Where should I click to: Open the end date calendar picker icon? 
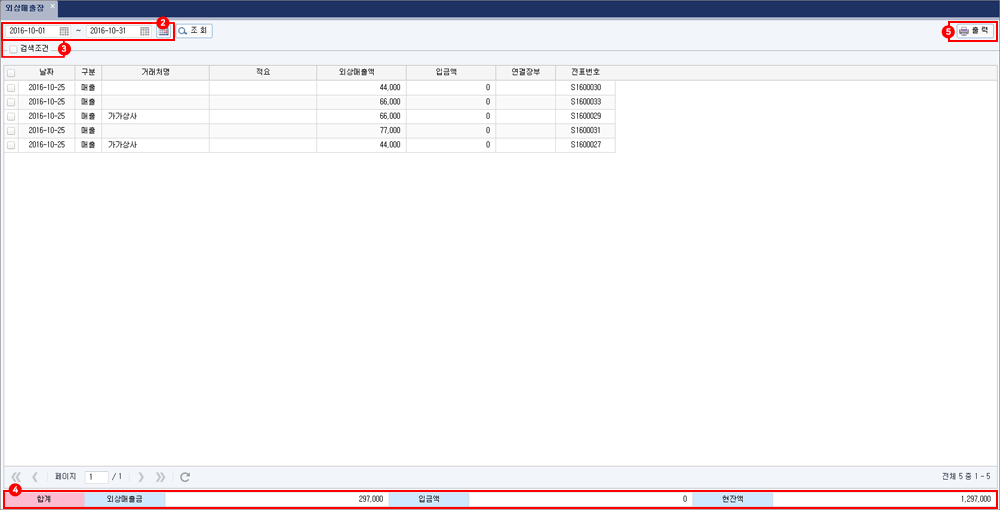click(145, 31)
